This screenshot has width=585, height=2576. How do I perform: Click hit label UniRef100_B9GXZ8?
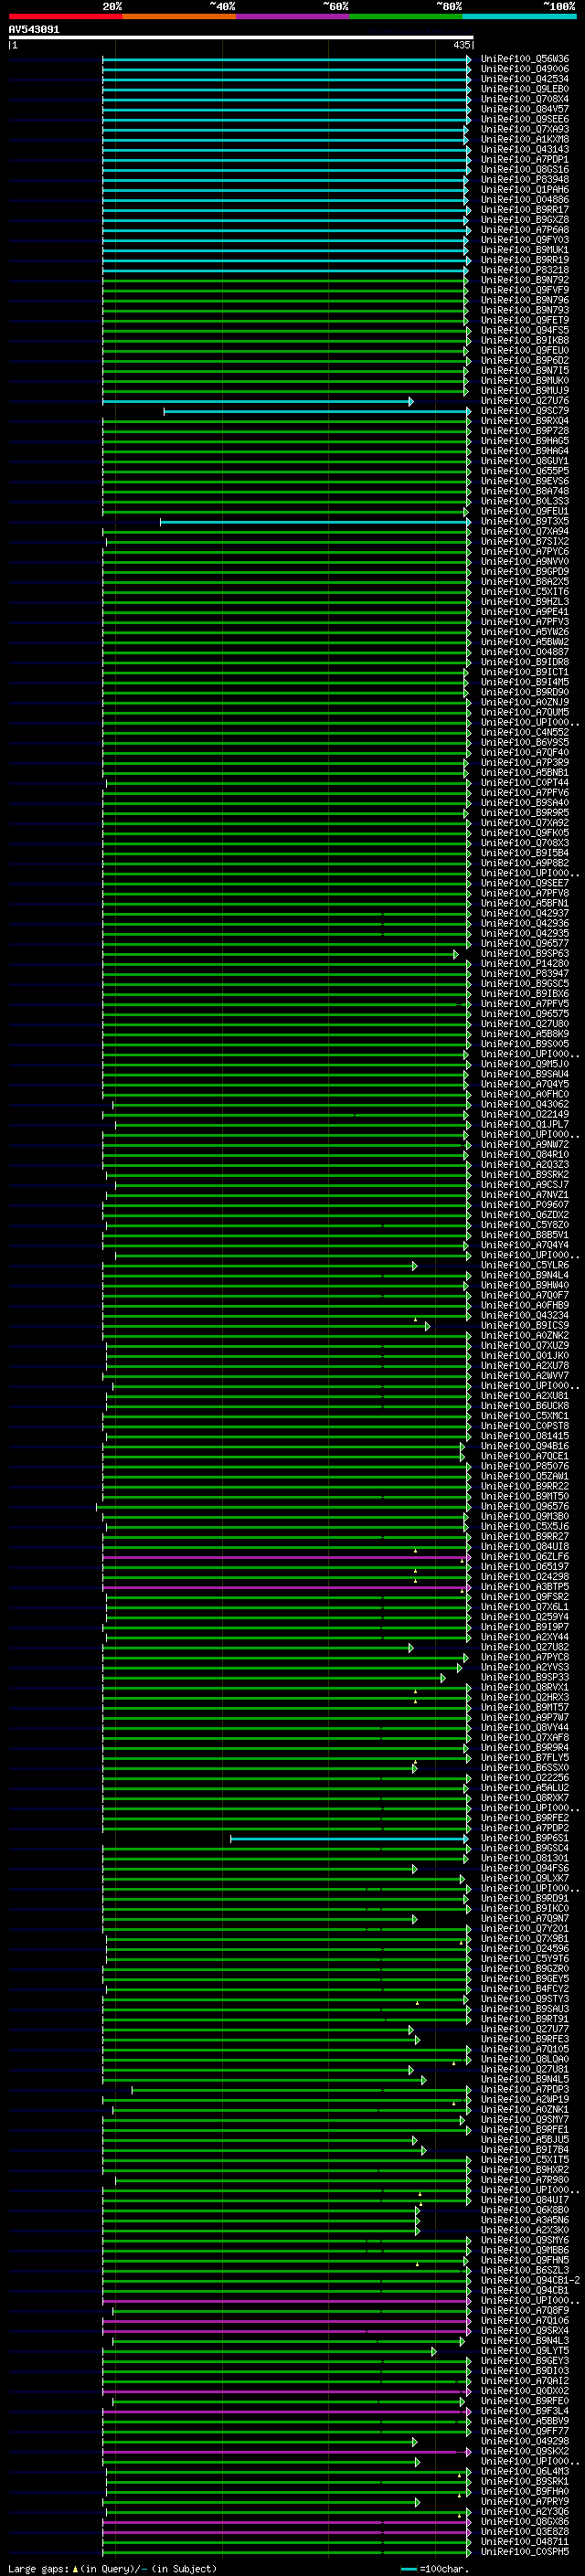(525, 219)
